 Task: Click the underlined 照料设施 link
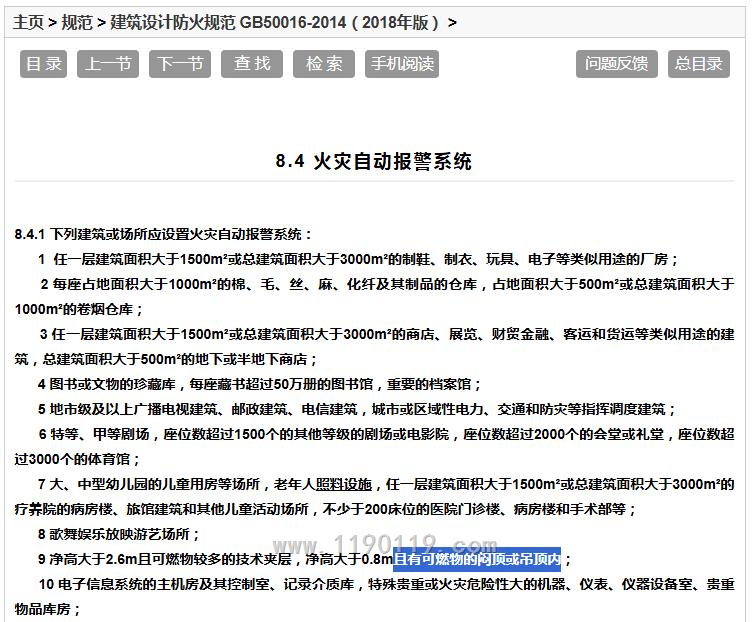[344, 484]
